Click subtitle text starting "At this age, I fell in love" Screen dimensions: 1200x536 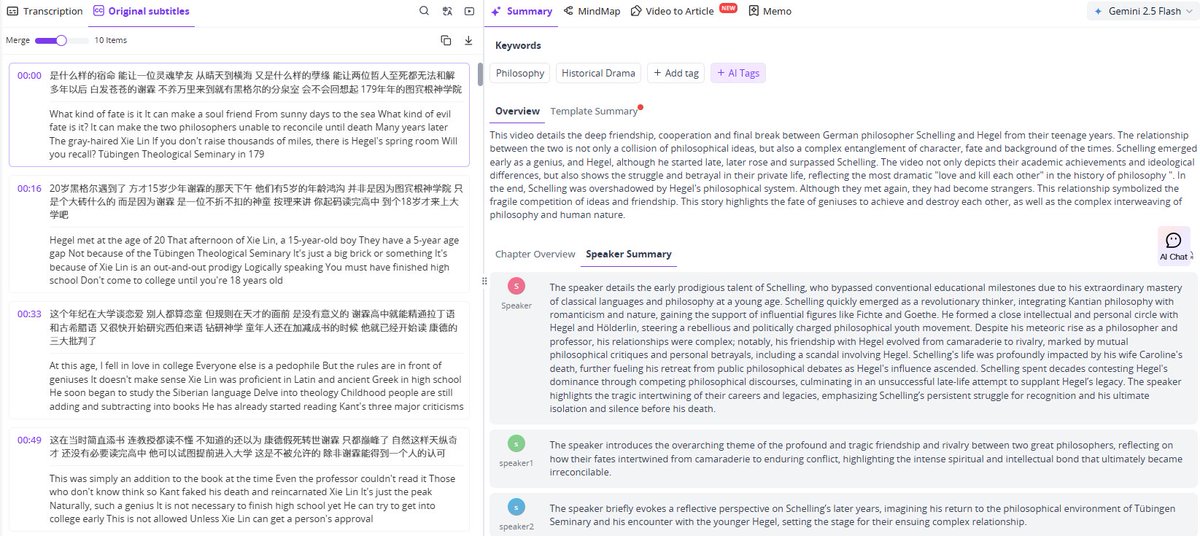click(255, 387)
